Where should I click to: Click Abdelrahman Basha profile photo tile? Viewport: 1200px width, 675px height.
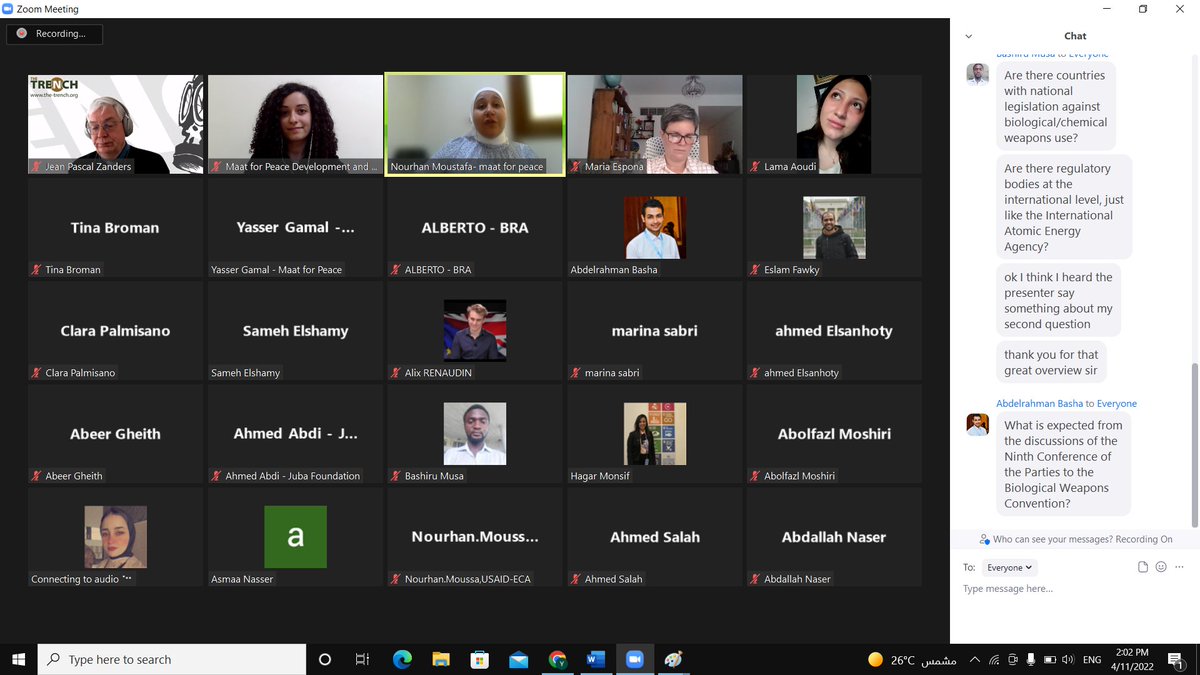[655, 227]
